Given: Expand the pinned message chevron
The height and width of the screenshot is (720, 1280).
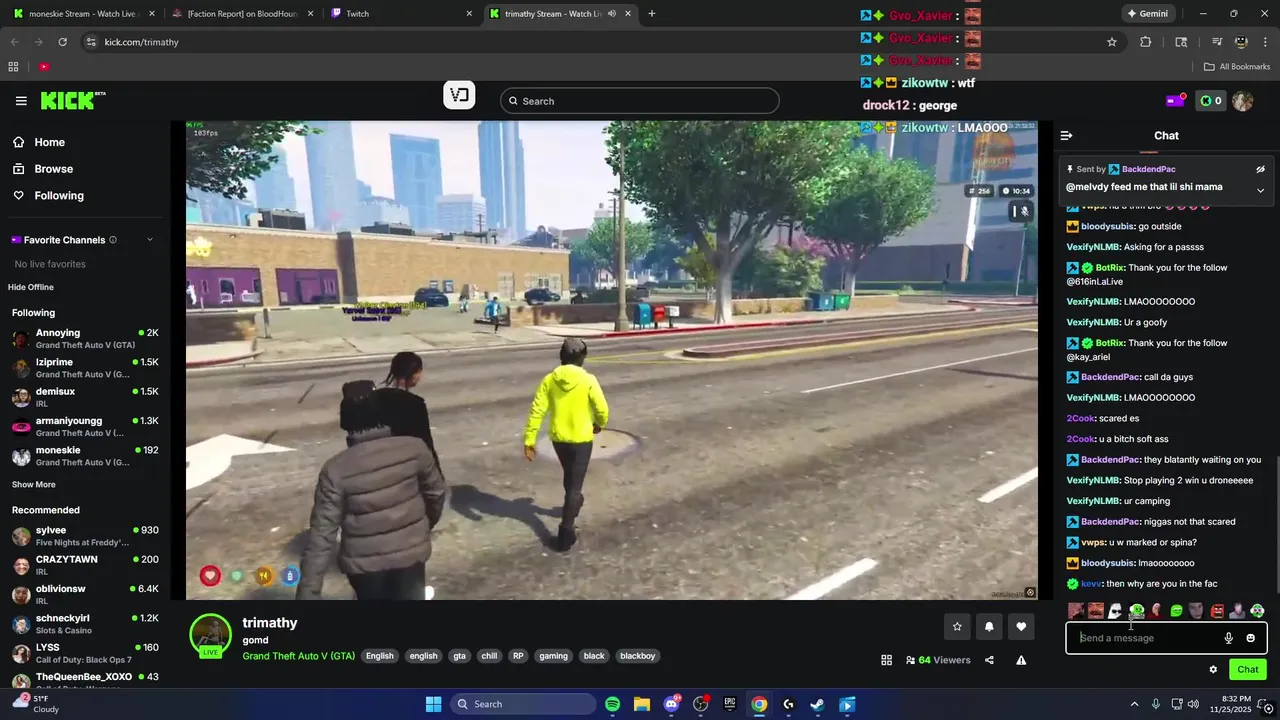Looking at the screenshot, I should [x=1260, y=190].
